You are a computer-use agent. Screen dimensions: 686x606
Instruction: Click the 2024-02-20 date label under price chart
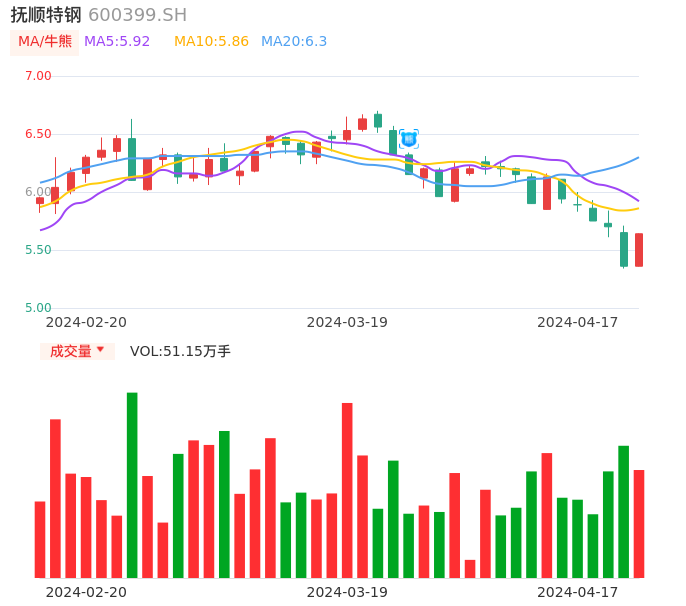click(86, 322)
